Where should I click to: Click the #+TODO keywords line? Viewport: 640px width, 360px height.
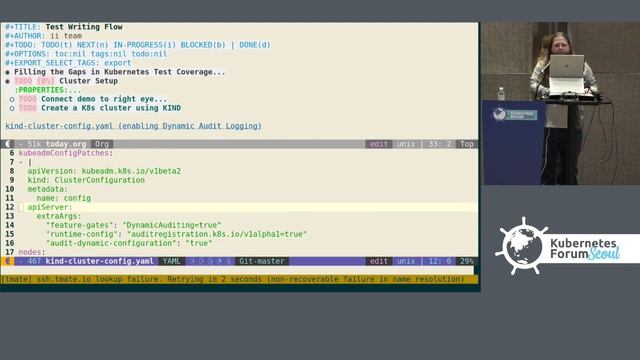pyautogui.click(x=138, y=45)
